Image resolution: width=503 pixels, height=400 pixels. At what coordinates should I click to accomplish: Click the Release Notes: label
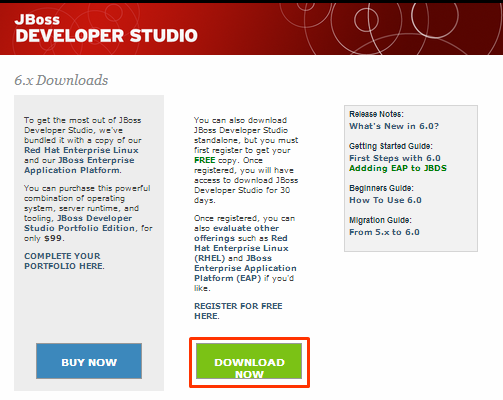click(x=376, y=114)
